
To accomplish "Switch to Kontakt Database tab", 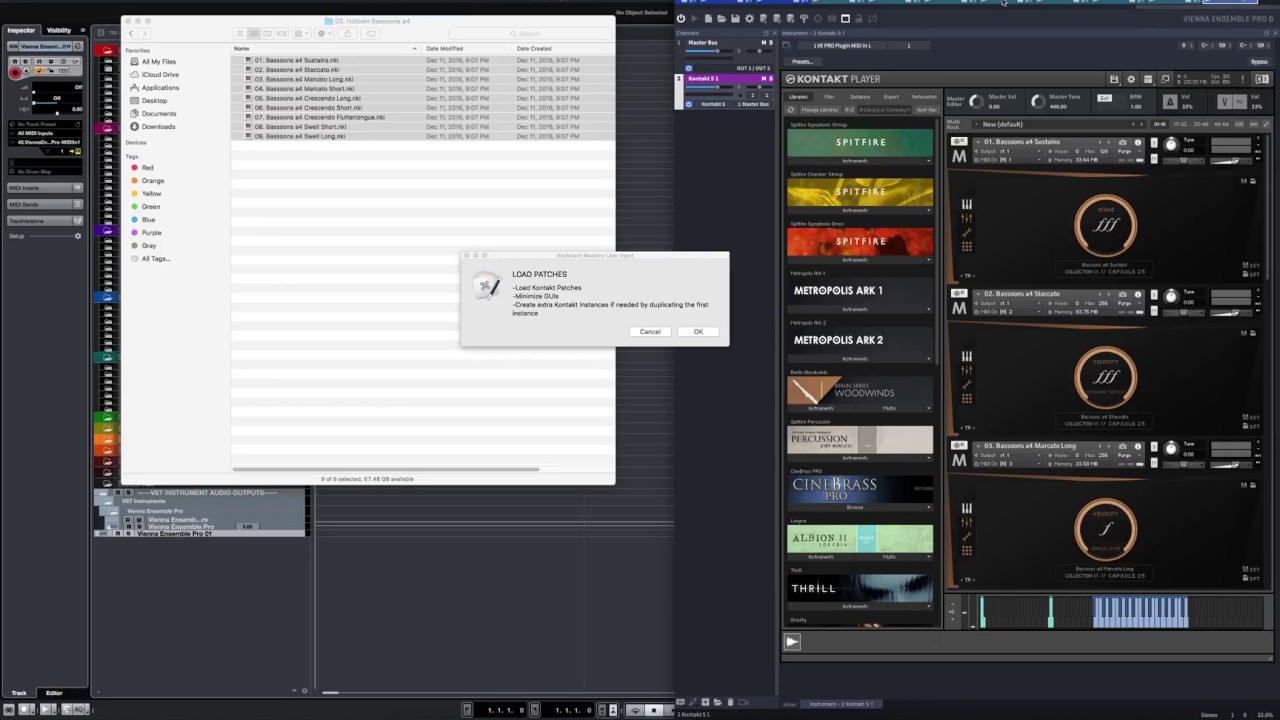I will click(x=860, y=97).
